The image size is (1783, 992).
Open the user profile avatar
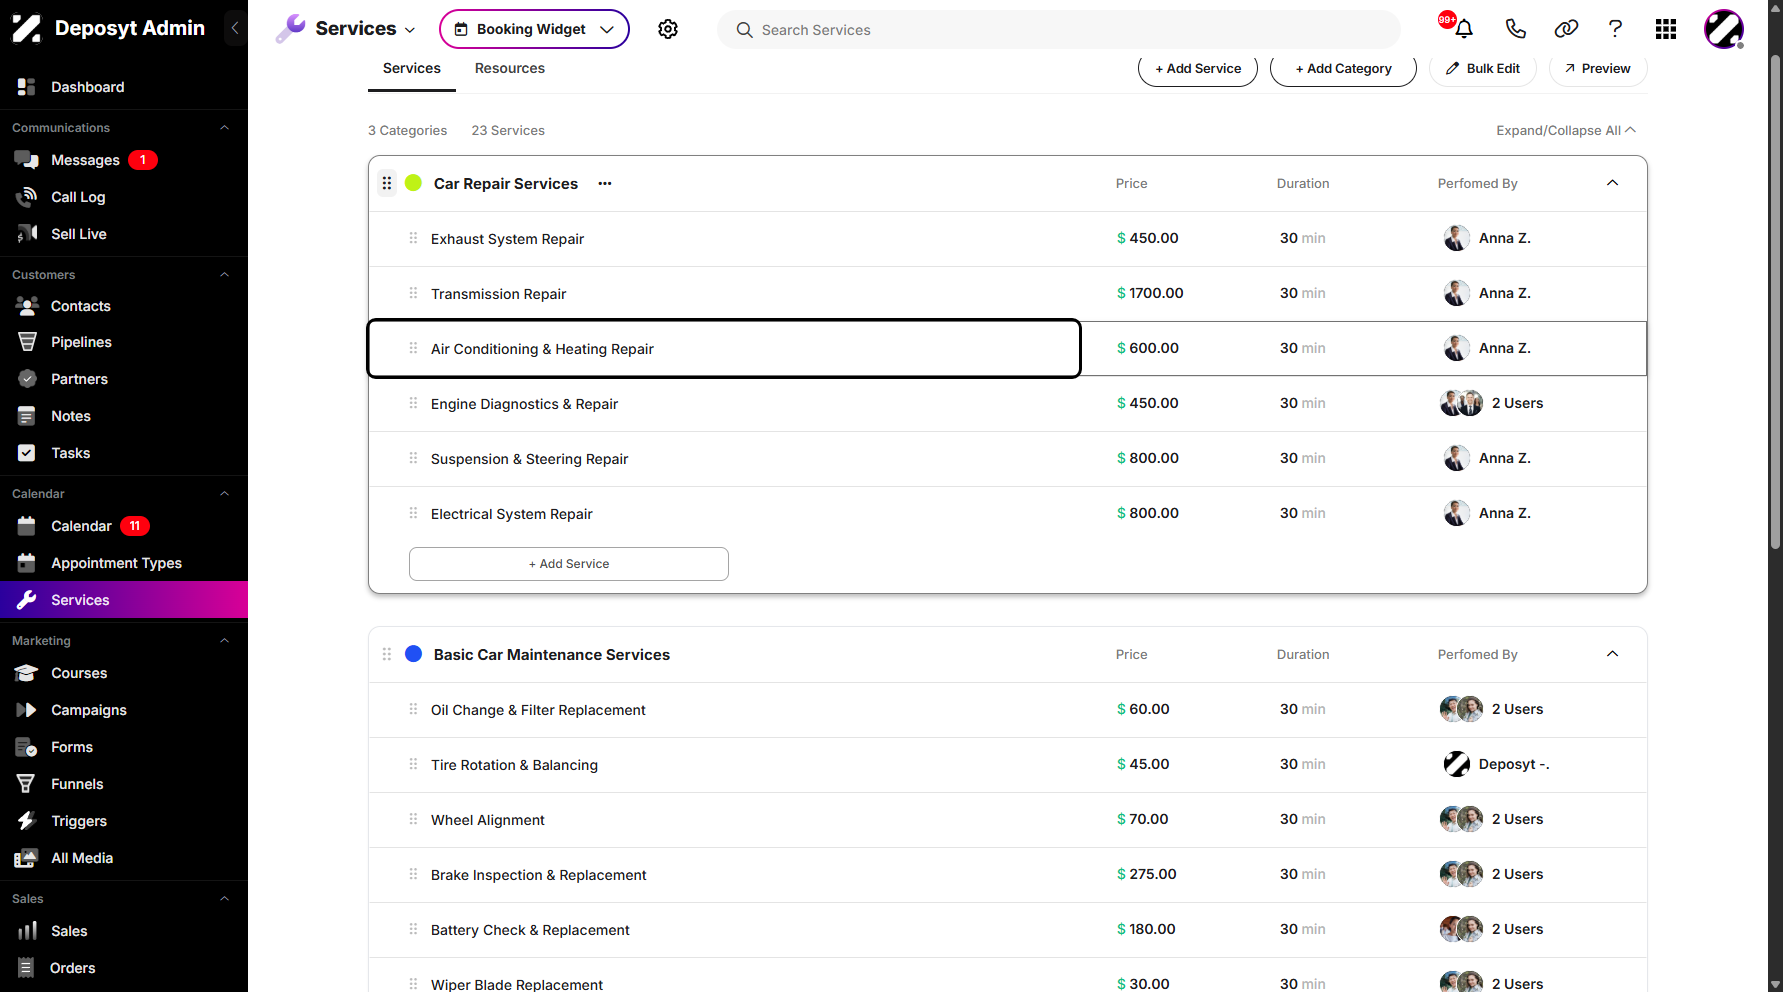click(x=1724, y=29)
